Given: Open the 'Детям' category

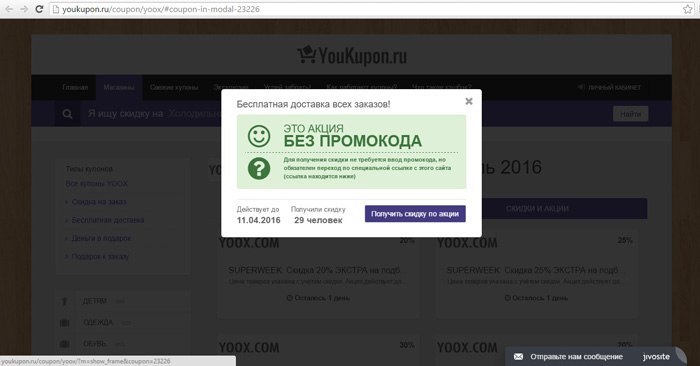Looking at the screenshot, I should pos(95,301).
